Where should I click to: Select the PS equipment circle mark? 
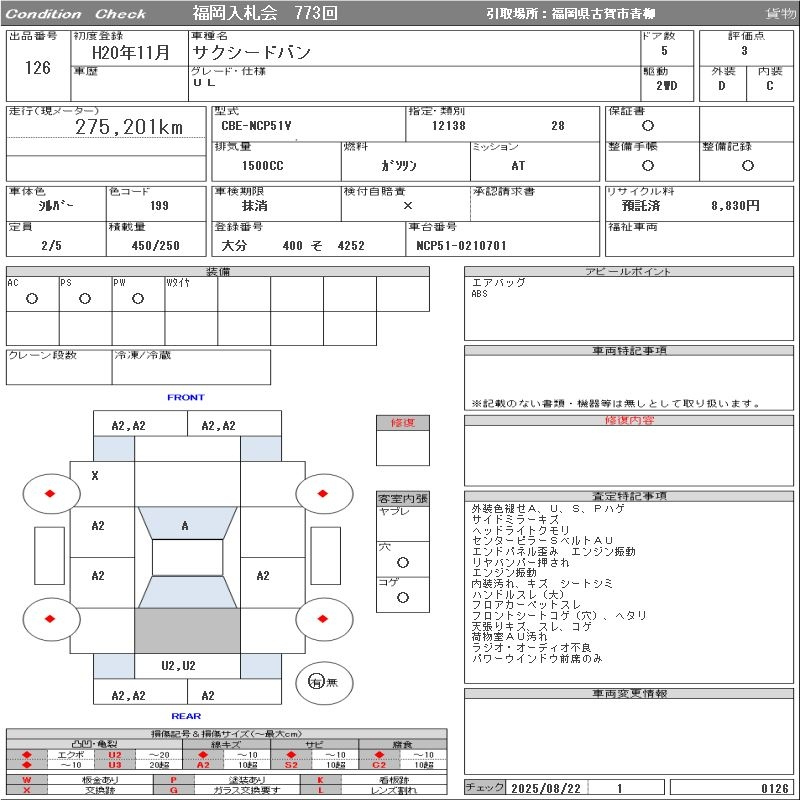[x=85, y=298]
